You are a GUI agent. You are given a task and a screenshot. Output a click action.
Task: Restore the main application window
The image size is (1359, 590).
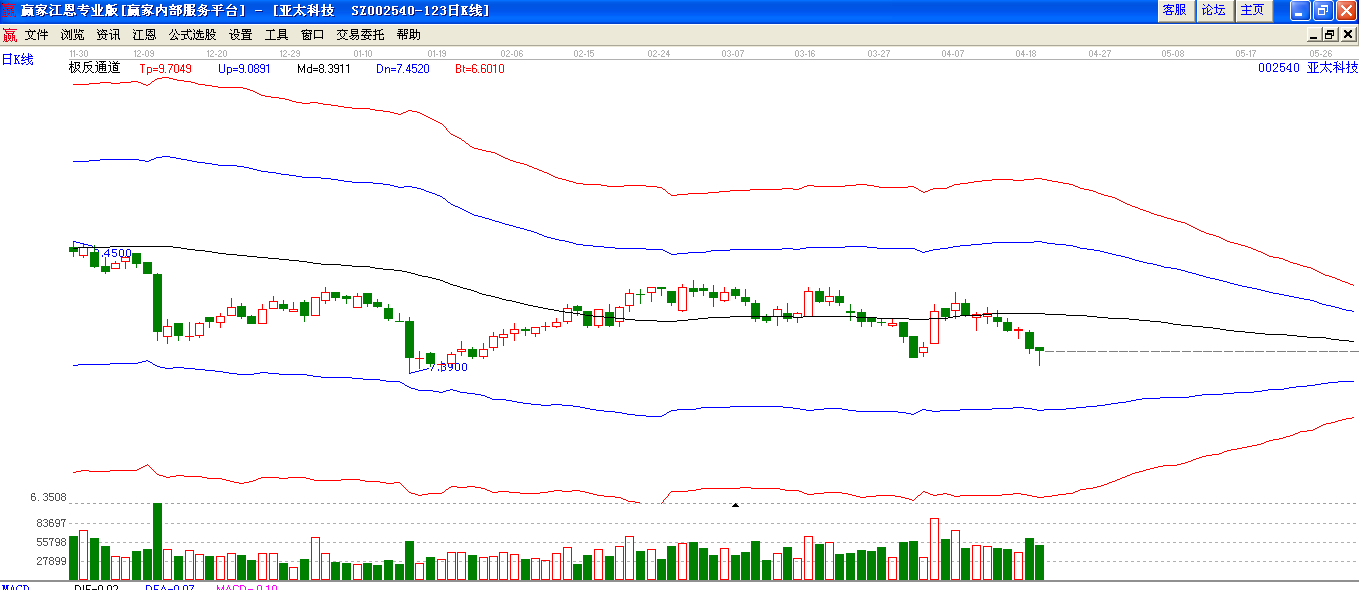(1322, 10)
